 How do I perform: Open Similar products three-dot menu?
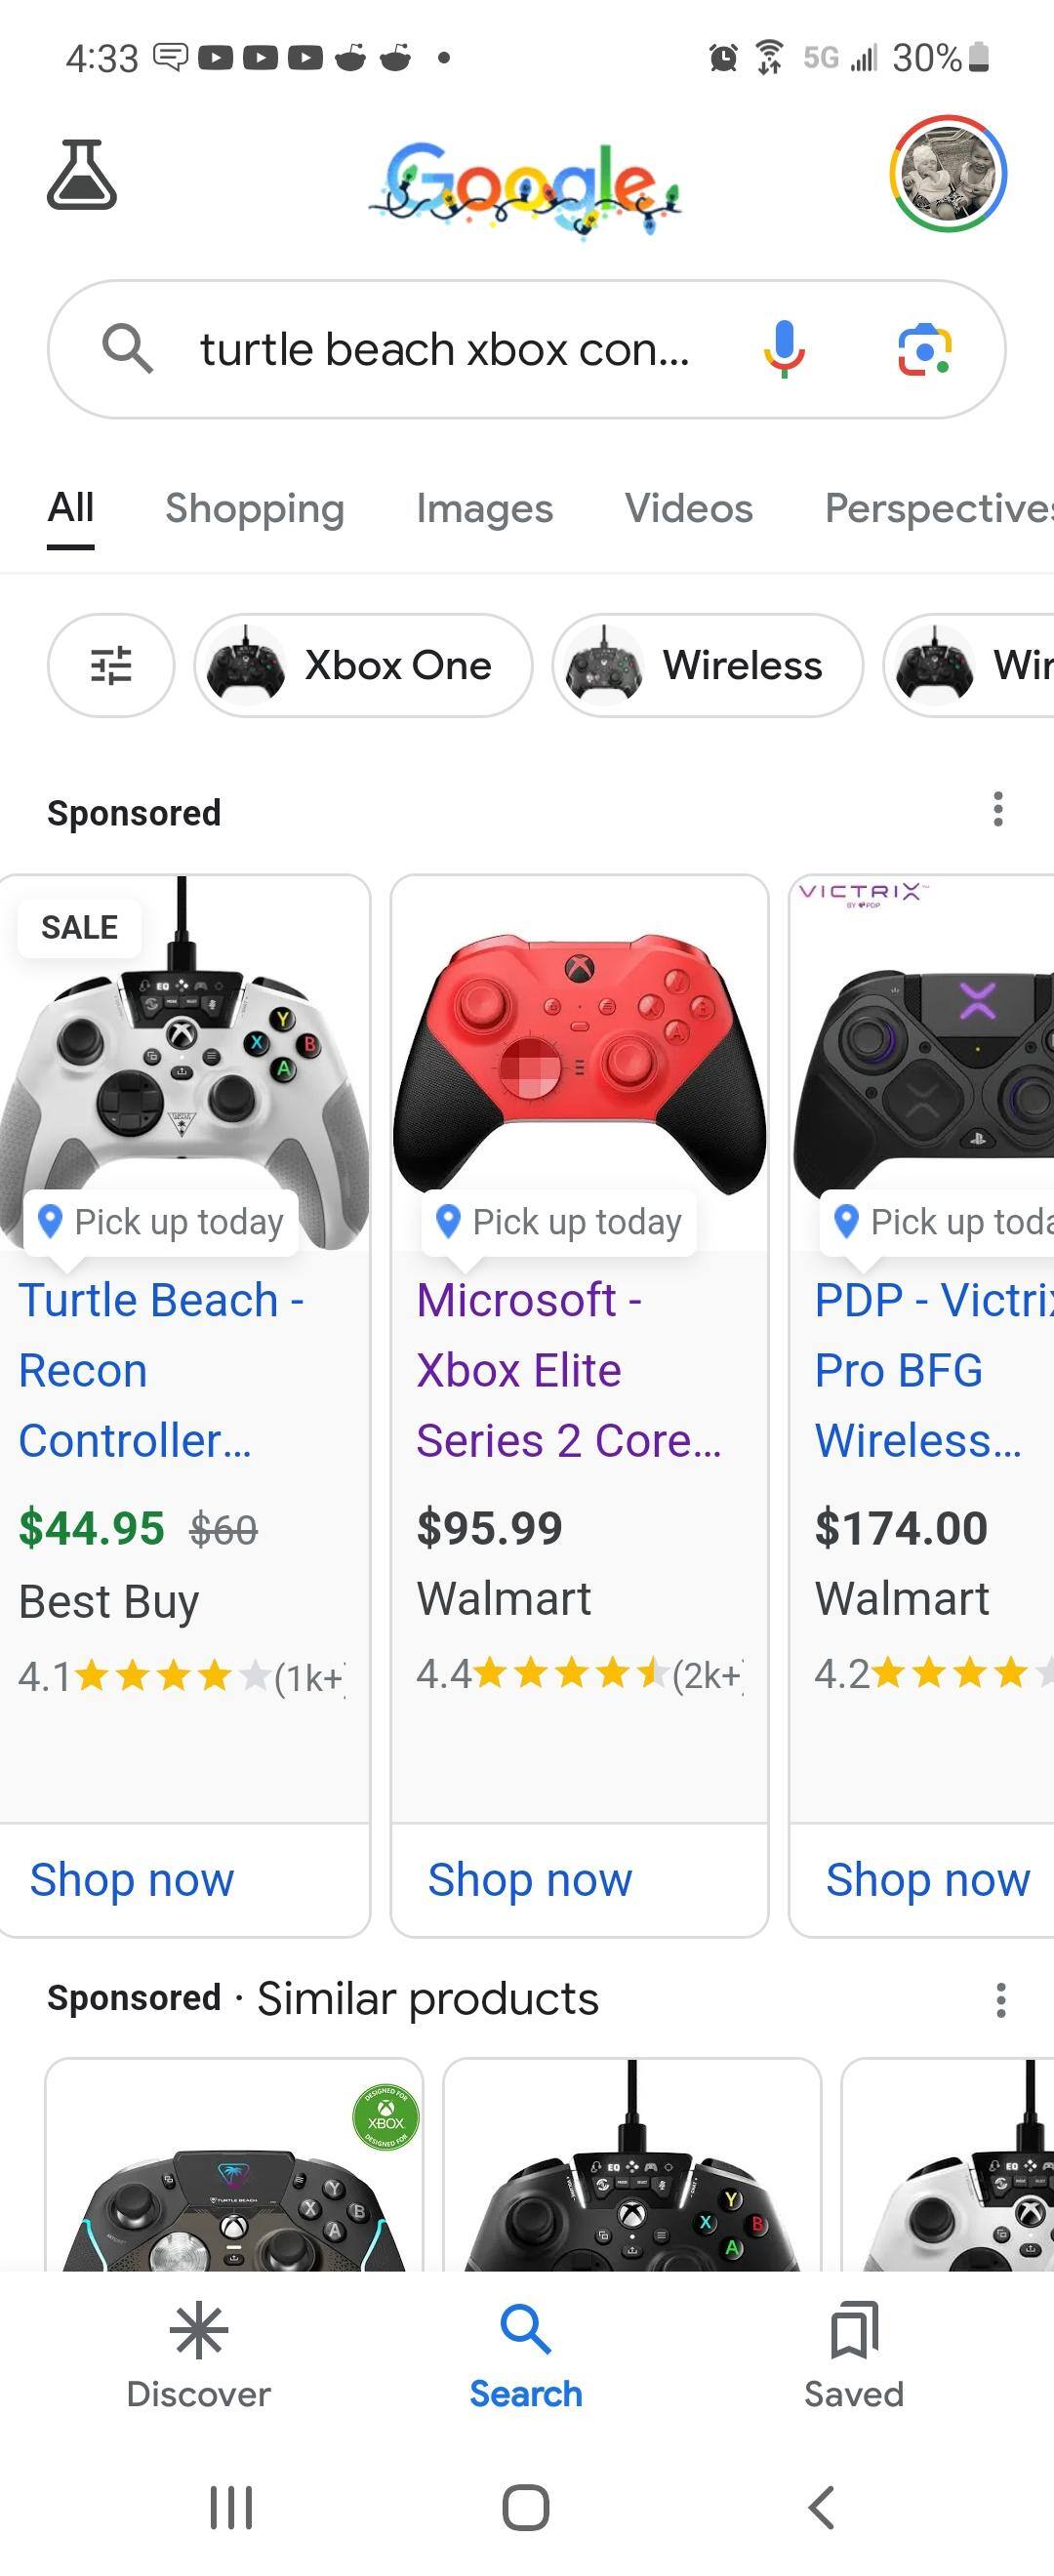(x=1000, y=1999)
